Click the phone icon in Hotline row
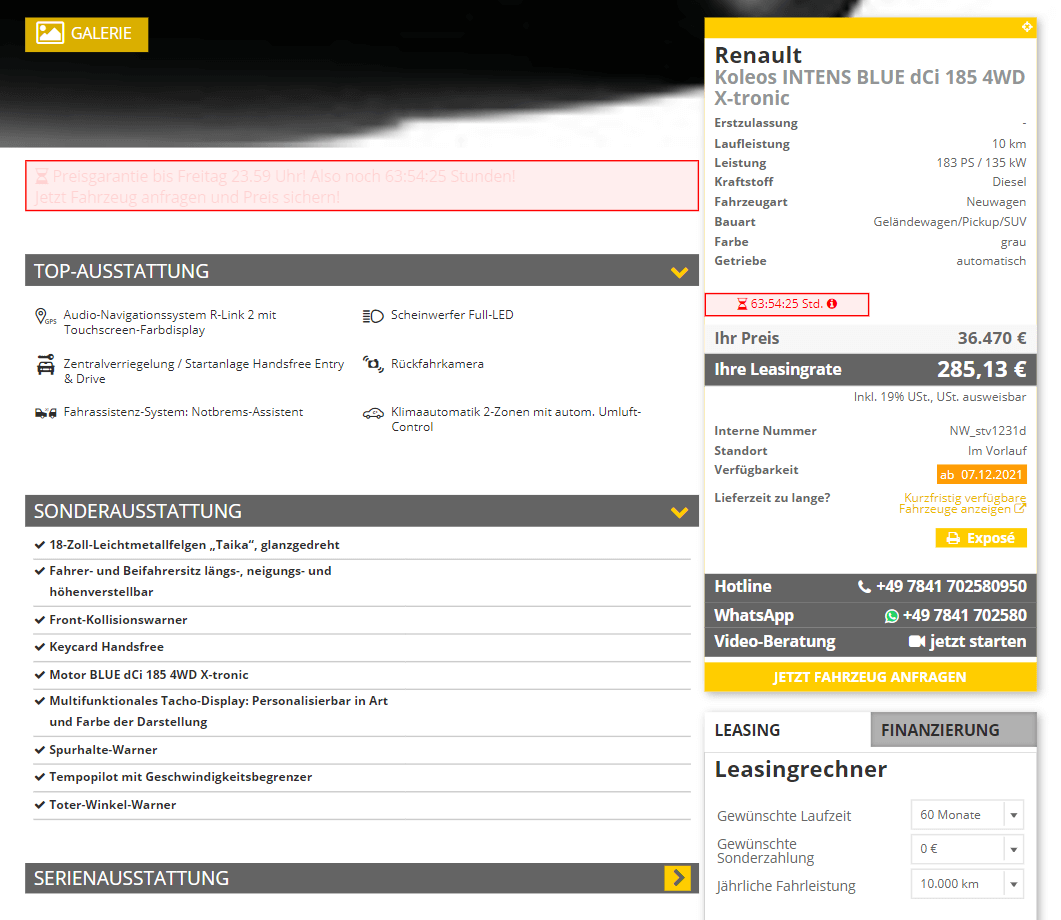 [x=864, y=586]
